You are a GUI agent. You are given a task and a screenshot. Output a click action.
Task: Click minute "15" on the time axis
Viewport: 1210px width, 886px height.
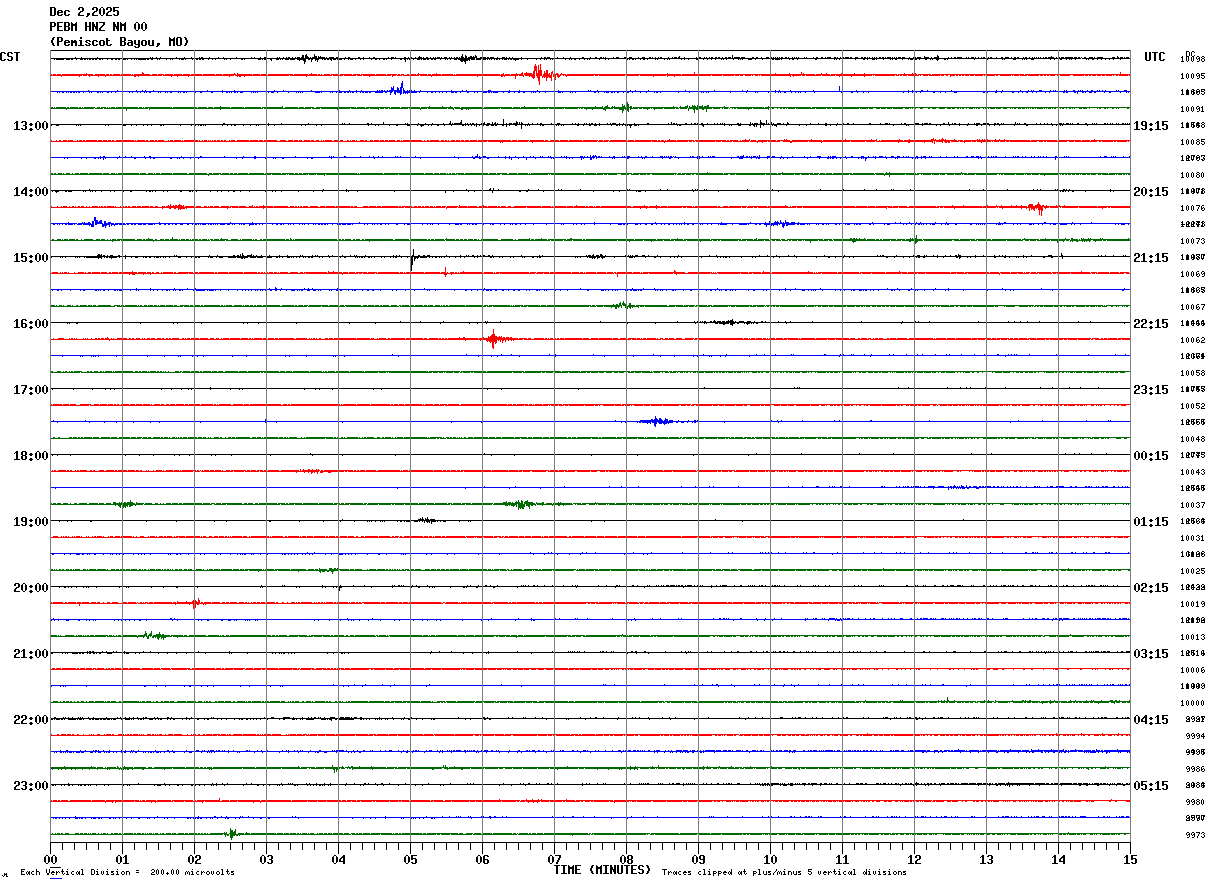click(x=1130, y=859)
